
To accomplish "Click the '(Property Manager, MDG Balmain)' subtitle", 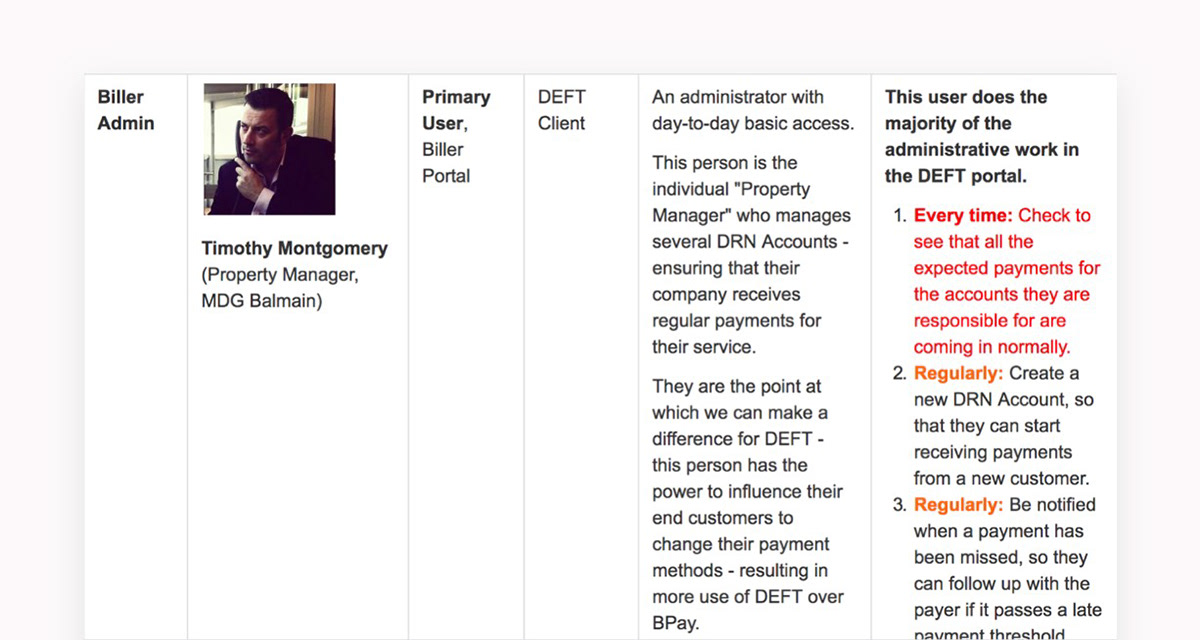I will (280, 288).
